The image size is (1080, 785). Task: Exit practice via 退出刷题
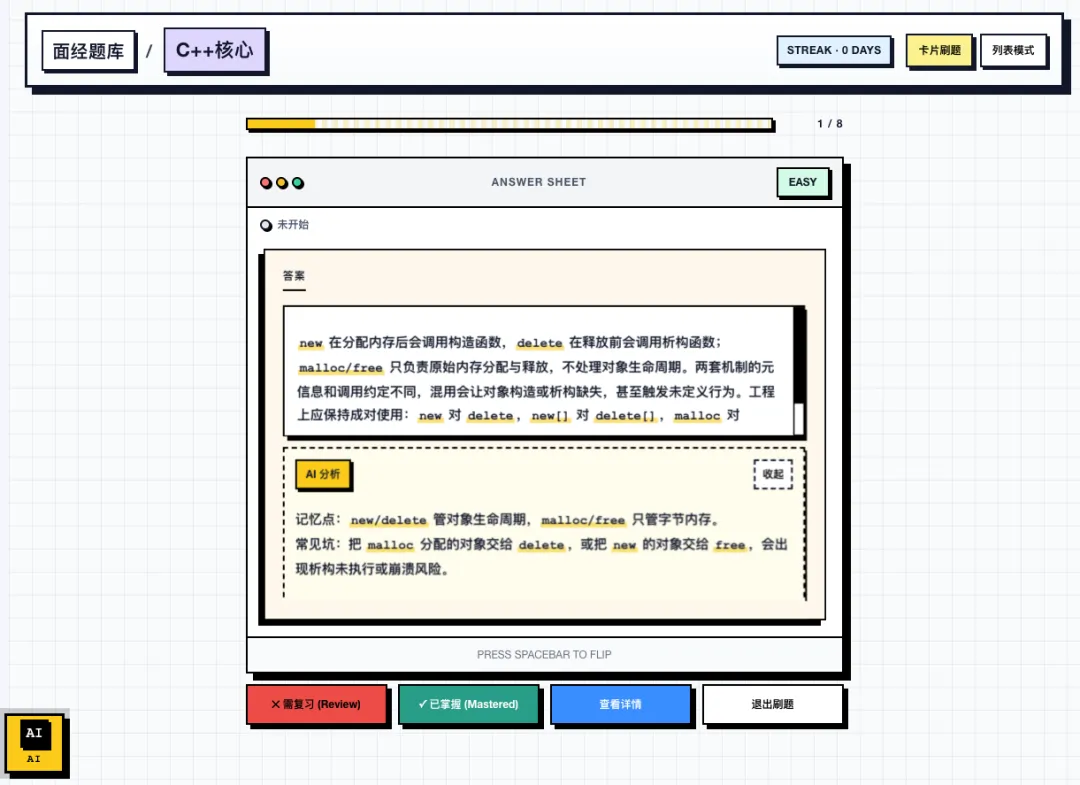click(x=773, y=704)
